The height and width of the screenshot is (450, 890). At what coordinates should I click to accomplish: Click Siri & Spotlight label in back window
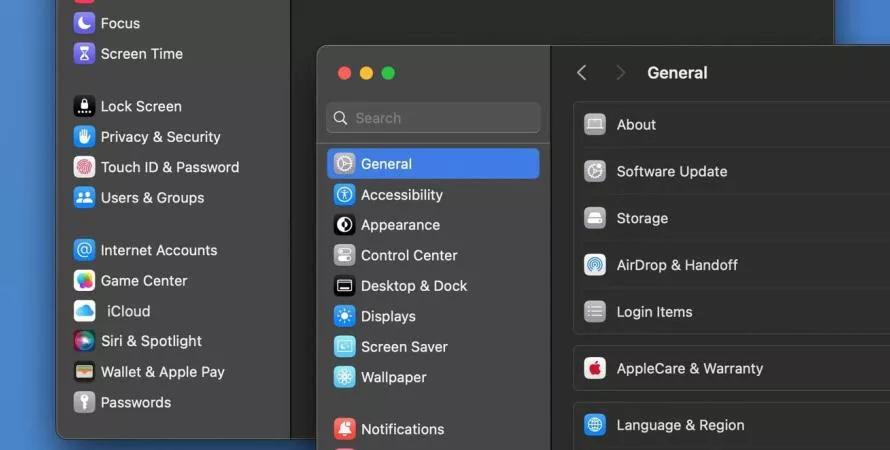pos(151,341)
